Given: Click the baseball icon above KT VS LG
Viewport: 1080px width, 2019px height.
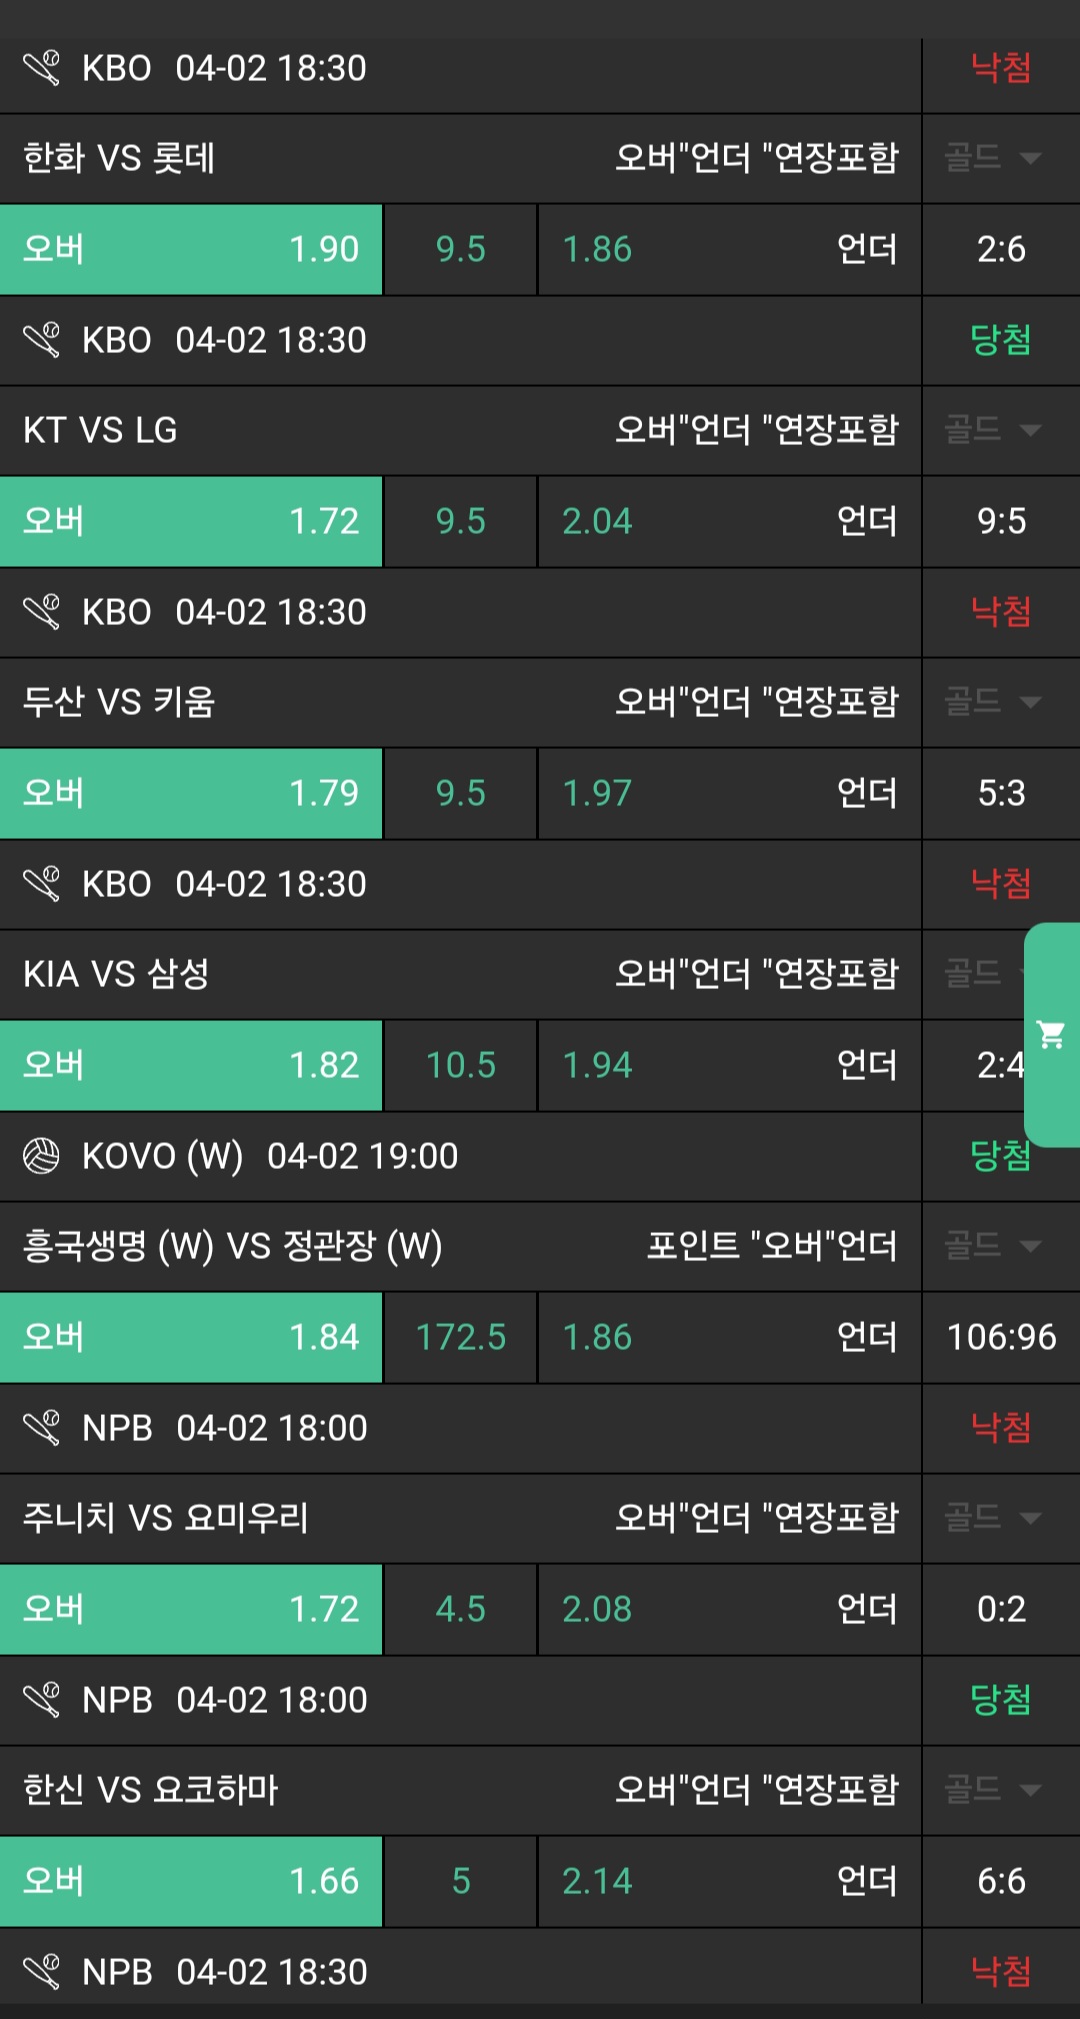Looking at the screenshot, I should pyautogui.click(x=42, y=340).
